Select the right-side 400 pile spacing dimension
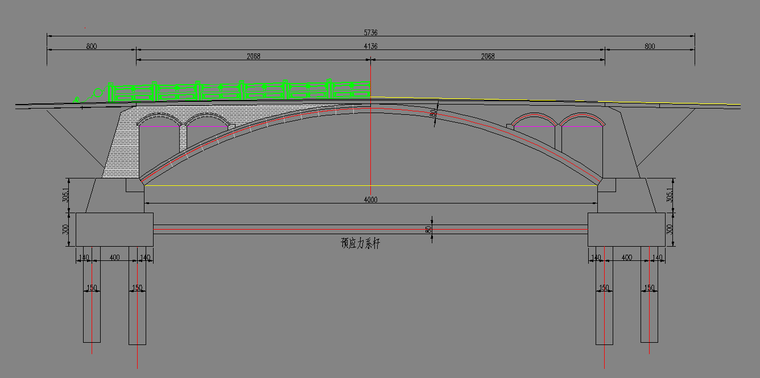 (x=626, y=257)
